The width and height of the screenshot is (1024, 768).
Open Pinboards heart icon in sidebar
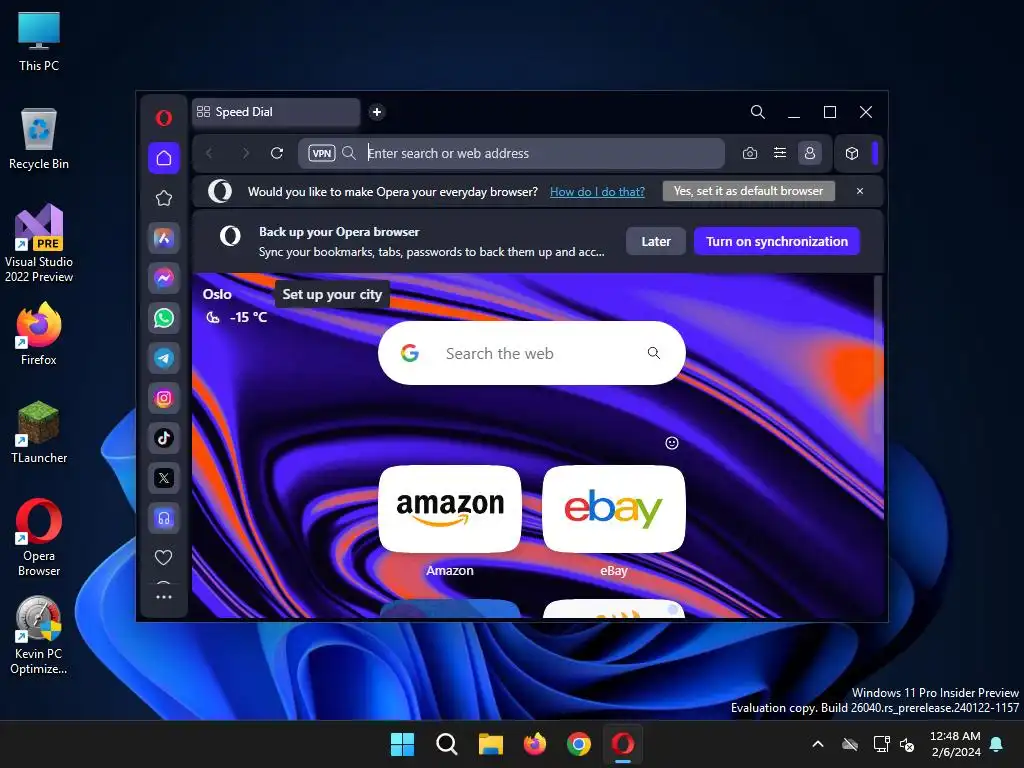pos(164,557)
